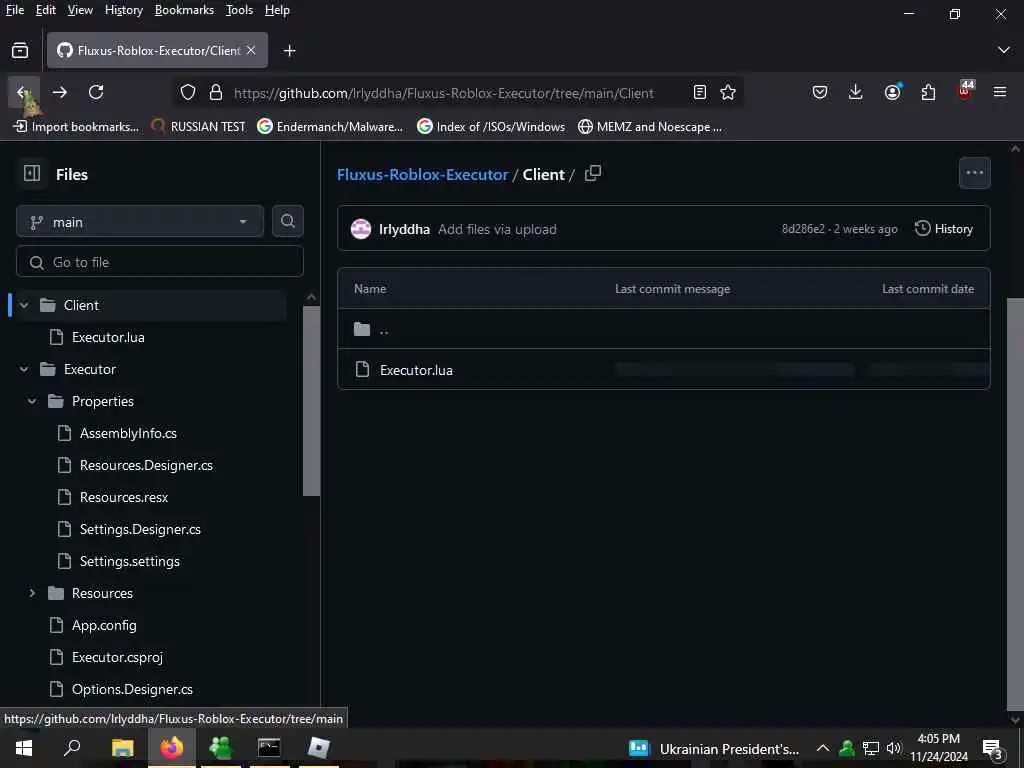Open the View menu
Viewport: 1024px width, 768px height.
click(x=80, y=10)
